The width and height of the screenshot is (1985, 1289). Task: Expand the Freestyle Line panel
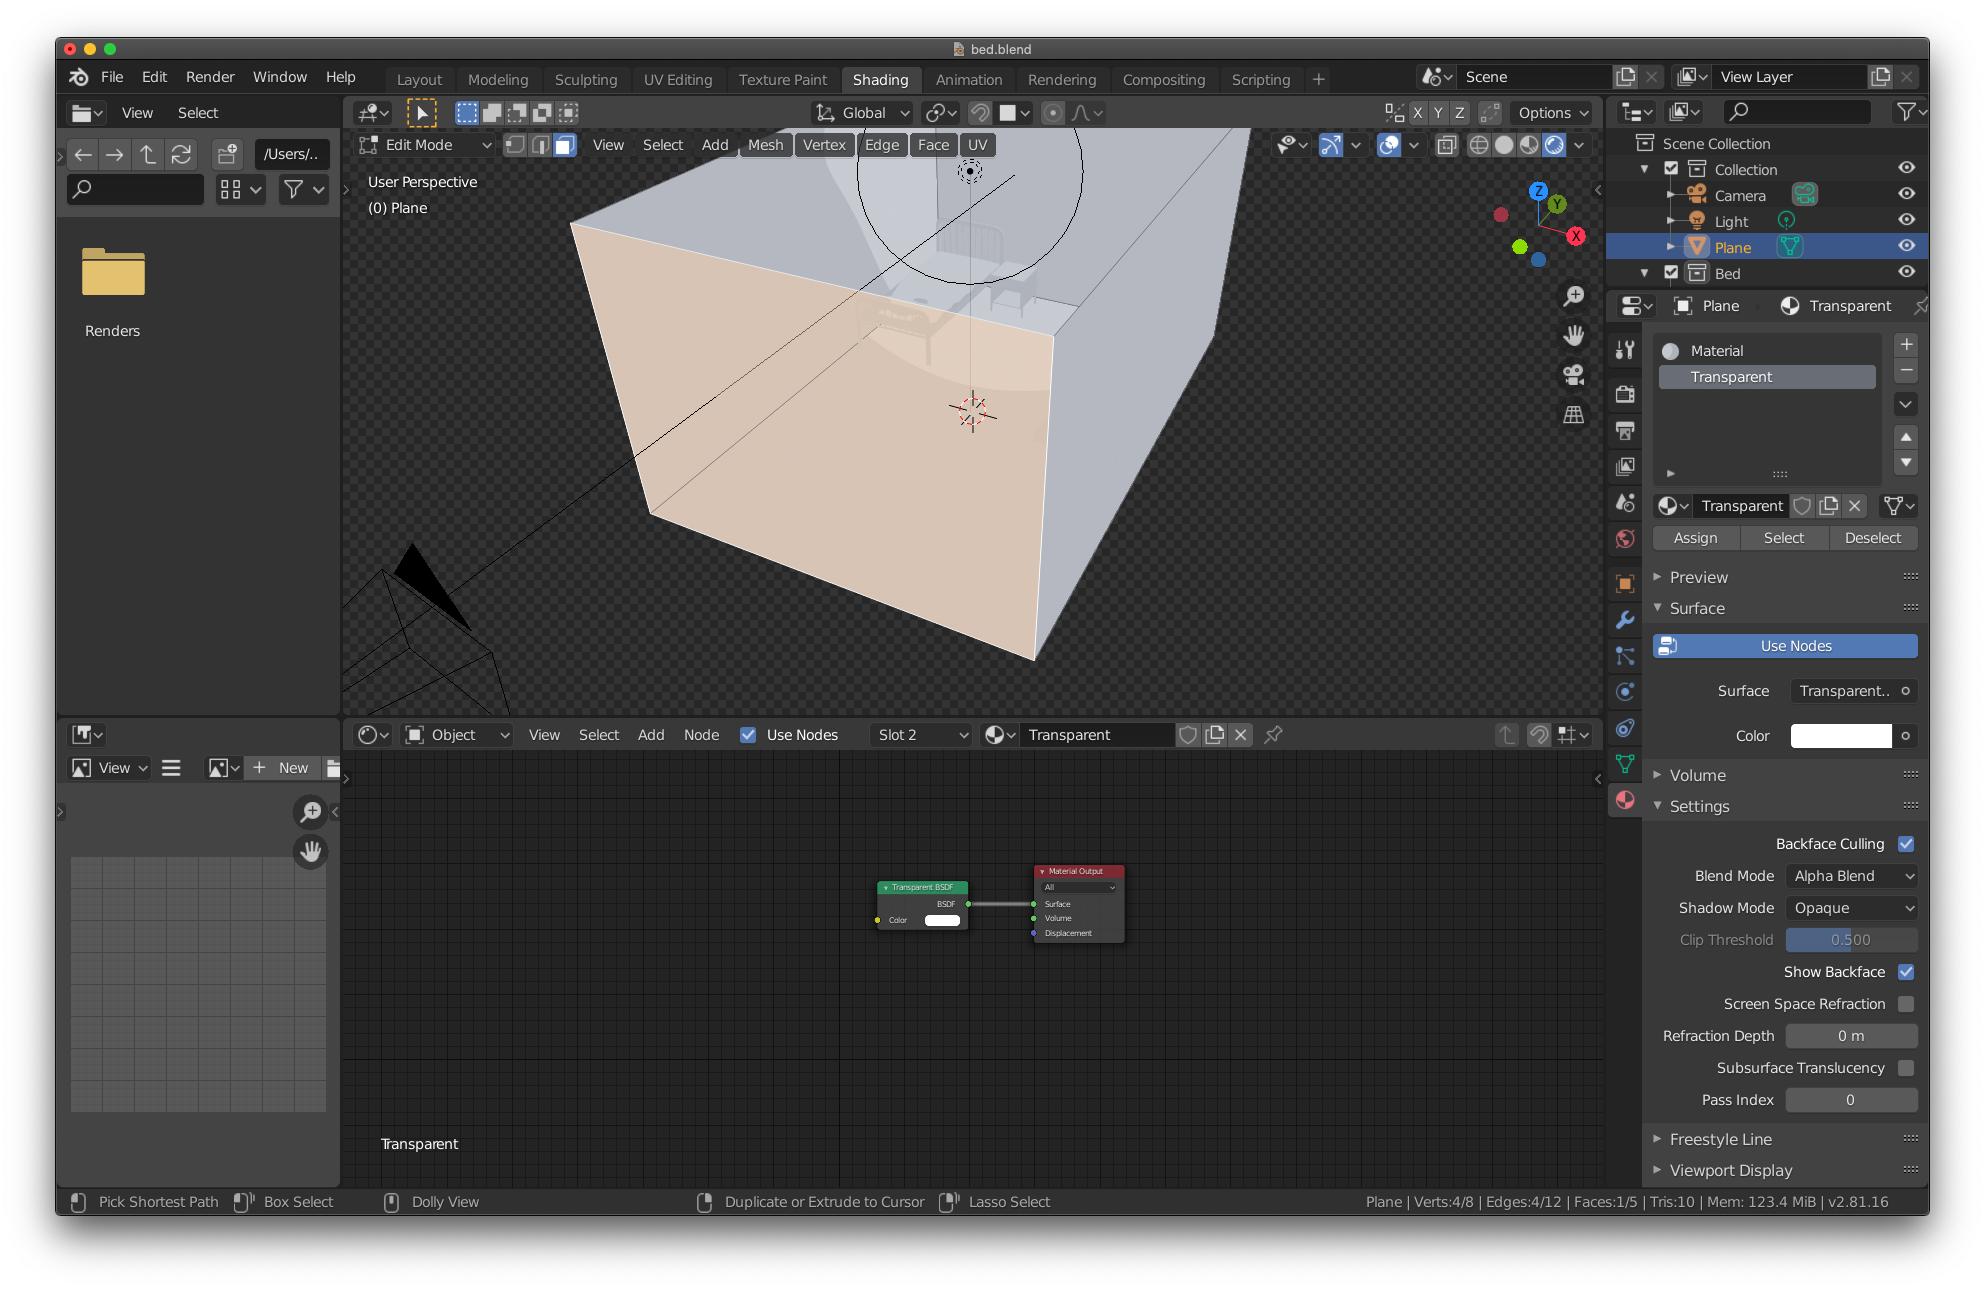point(1720,1139)
